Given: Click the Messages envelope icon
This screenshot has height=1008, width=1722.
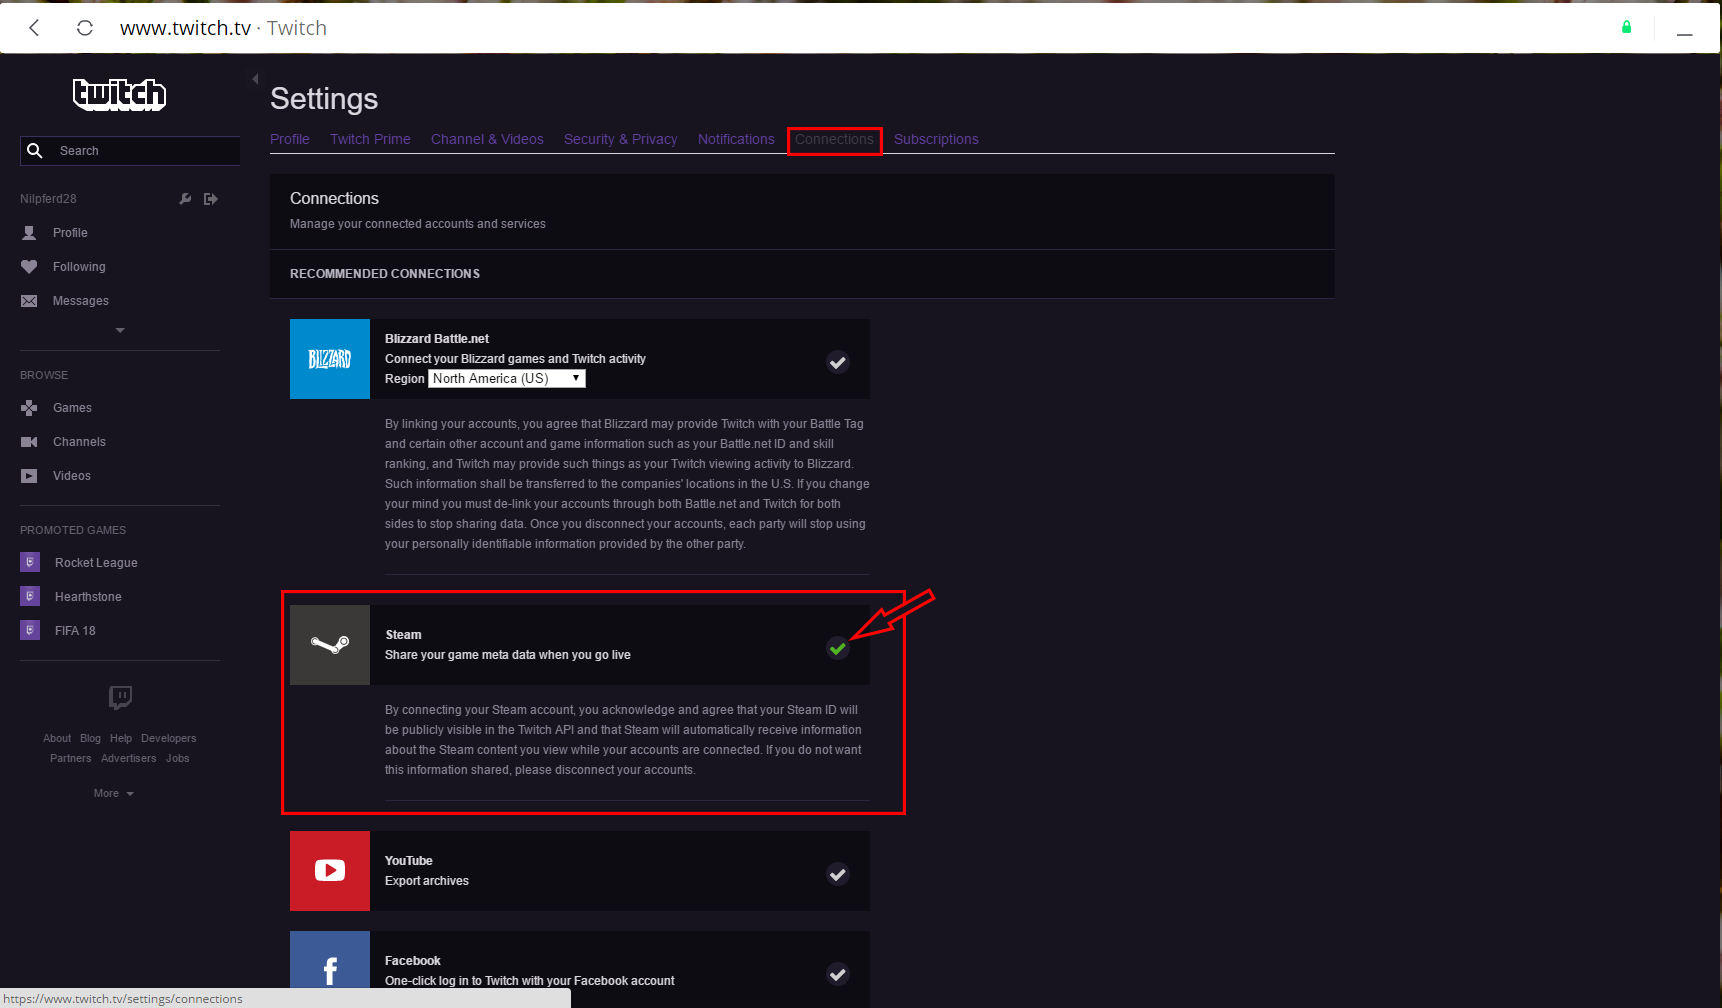Looking at the screenshot, I should (x=29, y=301).
